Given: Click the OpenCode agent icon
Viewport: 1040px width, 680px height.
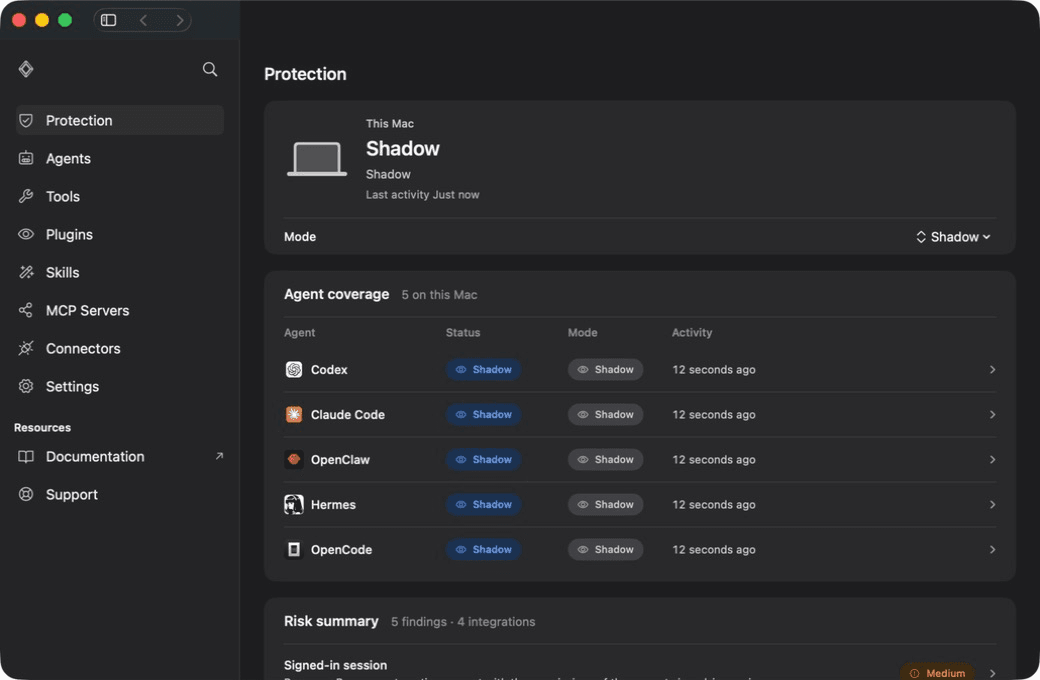Looking at the screenshot, I should pyautogui.click(x=294, y=549).
